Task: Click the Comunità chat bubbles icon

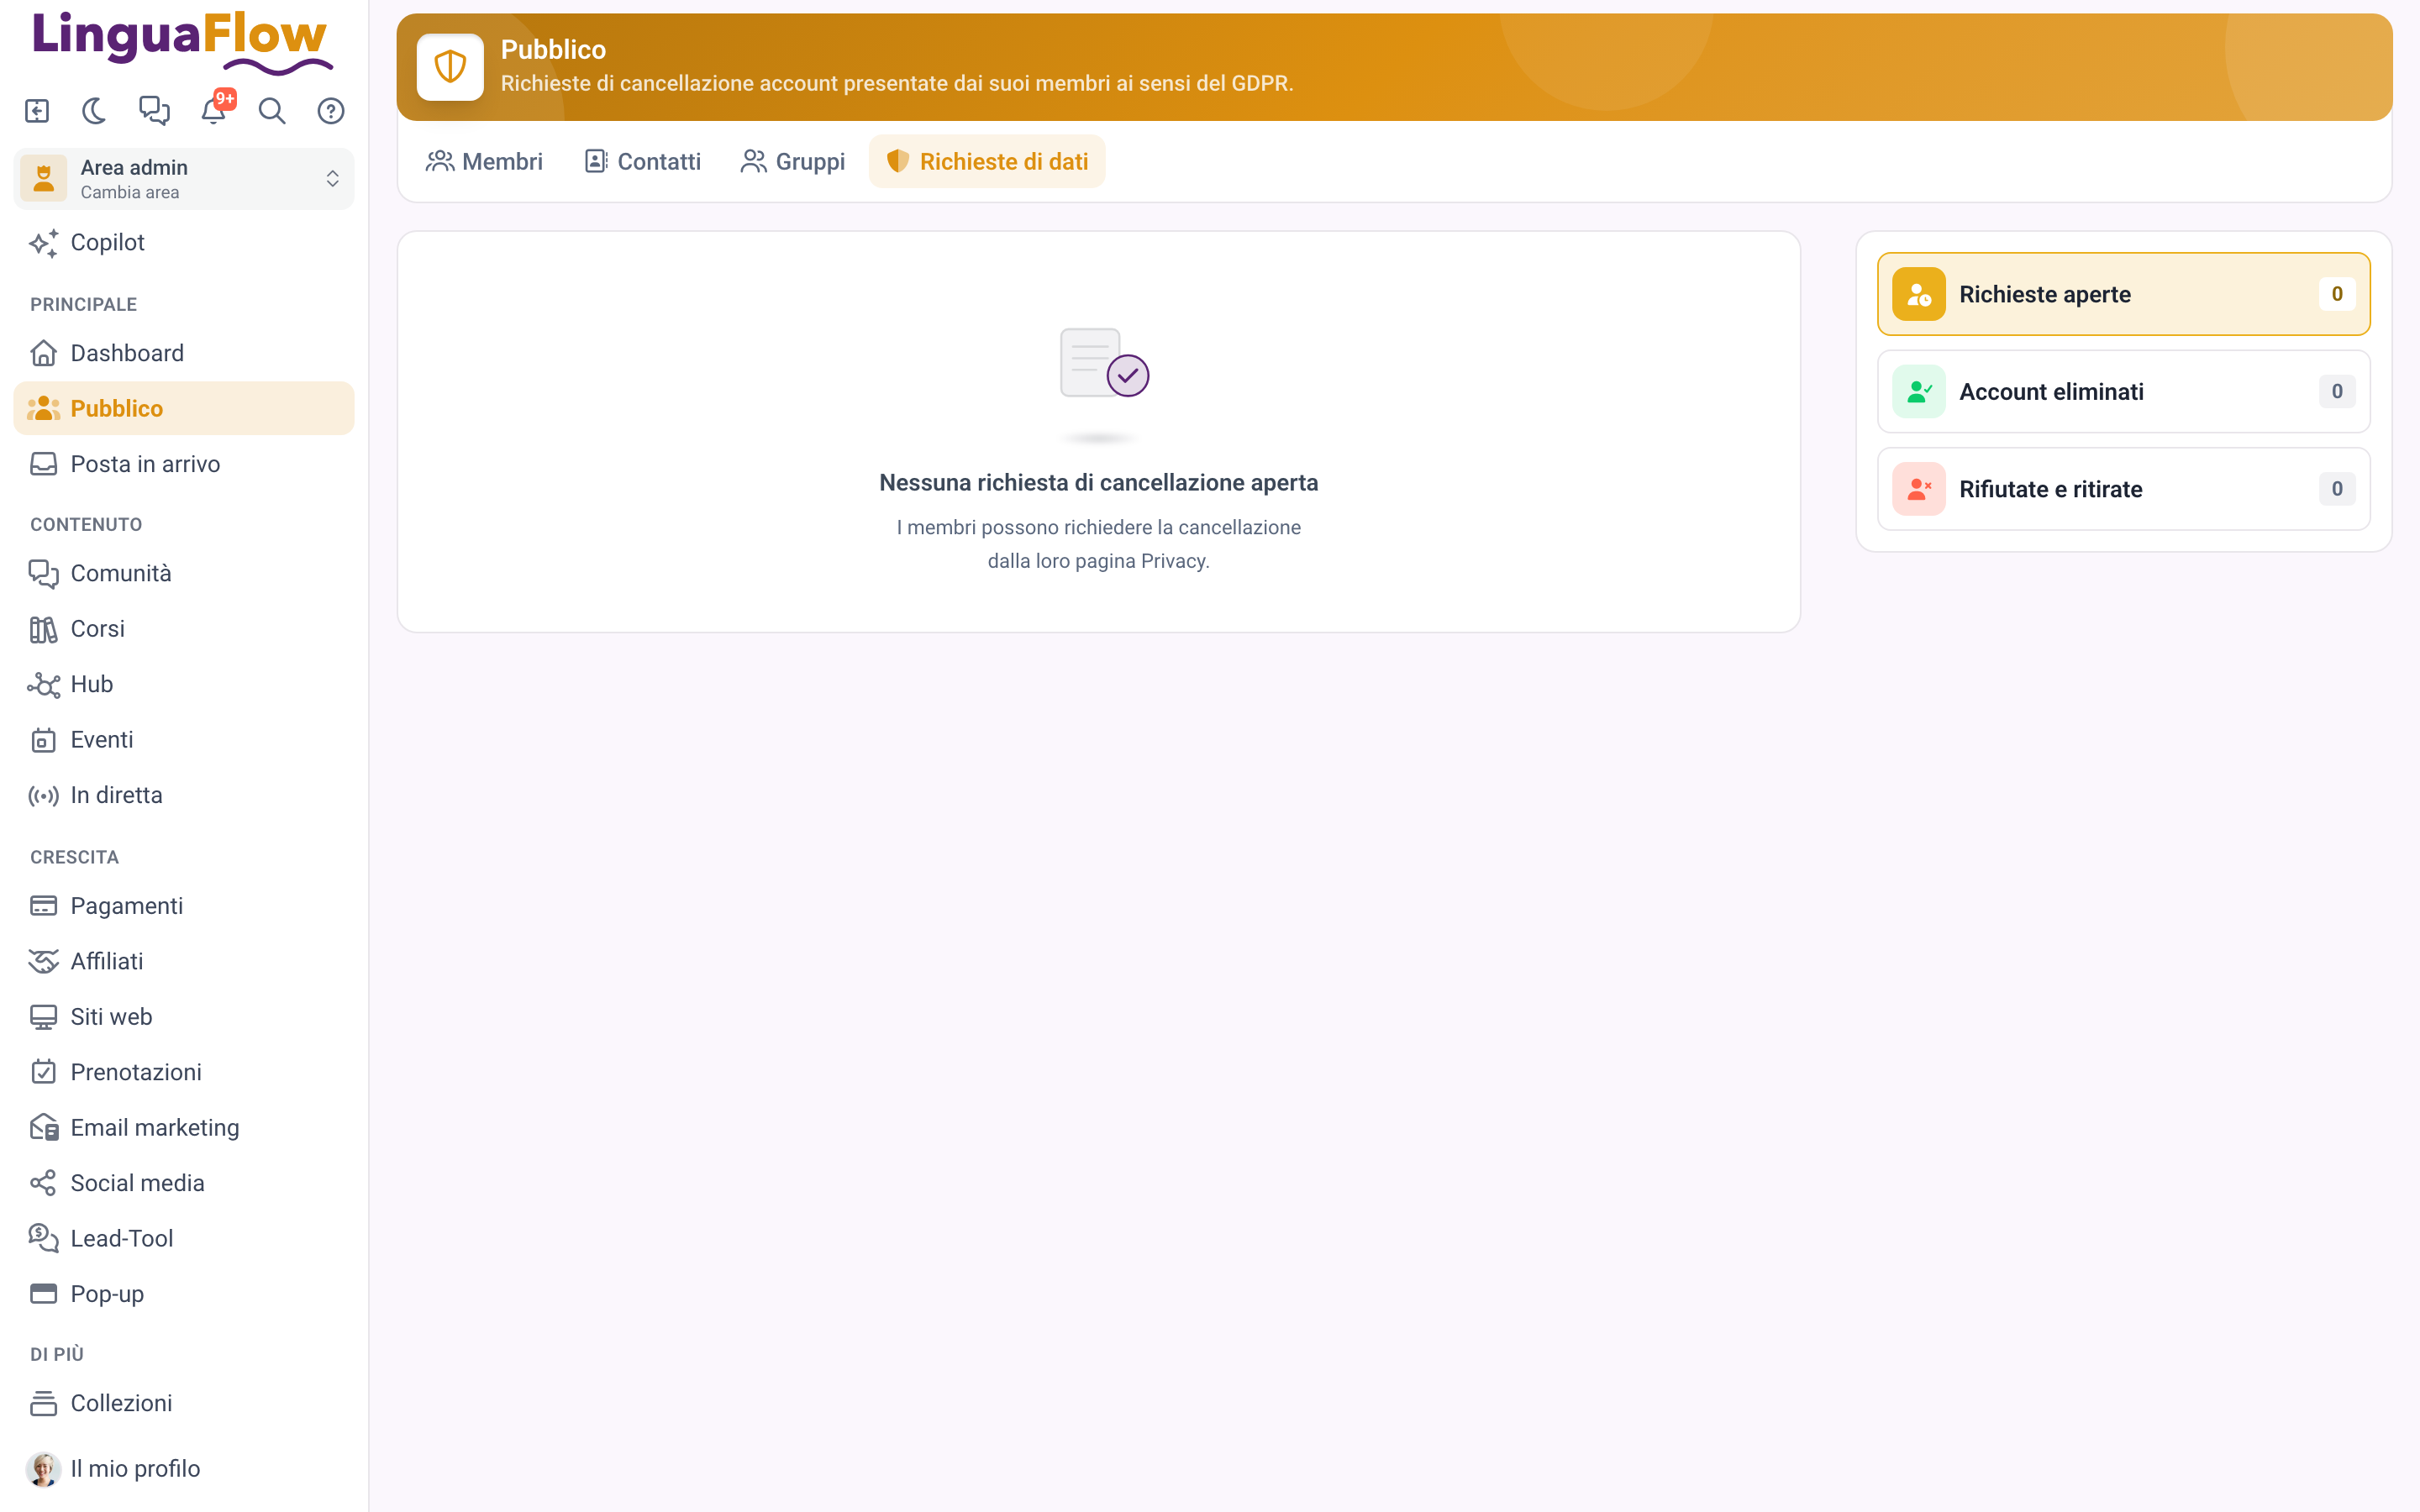Action: 43,573
